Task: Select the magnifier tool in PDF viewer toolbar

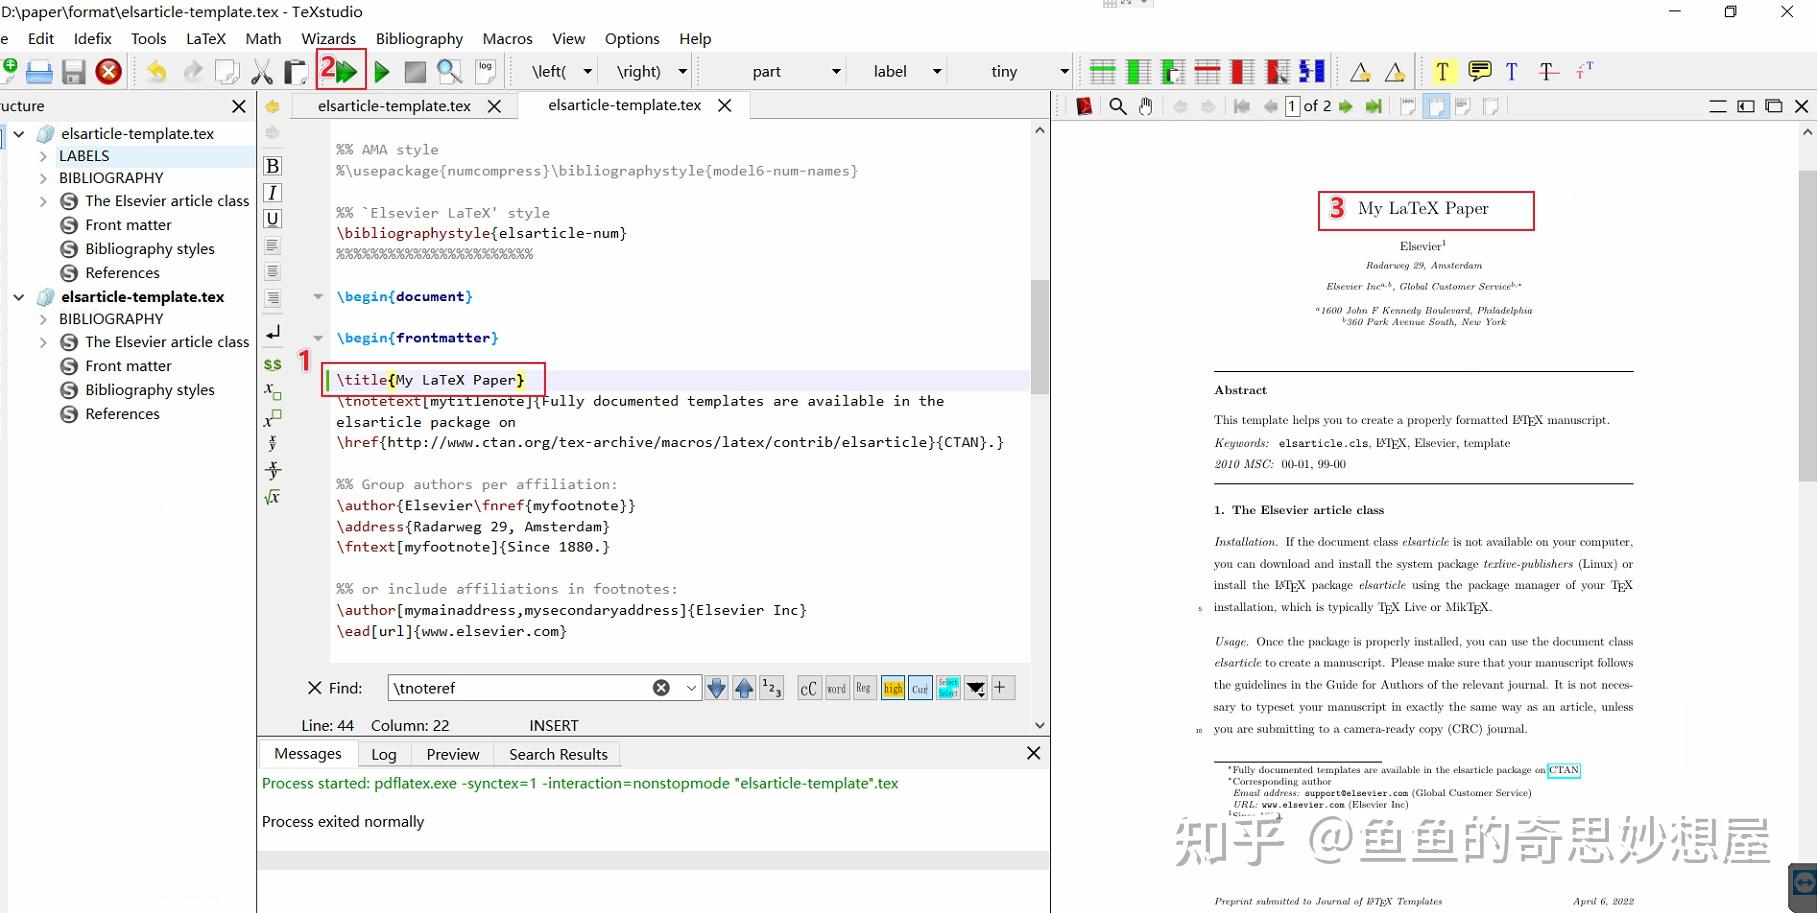Action: coord(1118,105)
